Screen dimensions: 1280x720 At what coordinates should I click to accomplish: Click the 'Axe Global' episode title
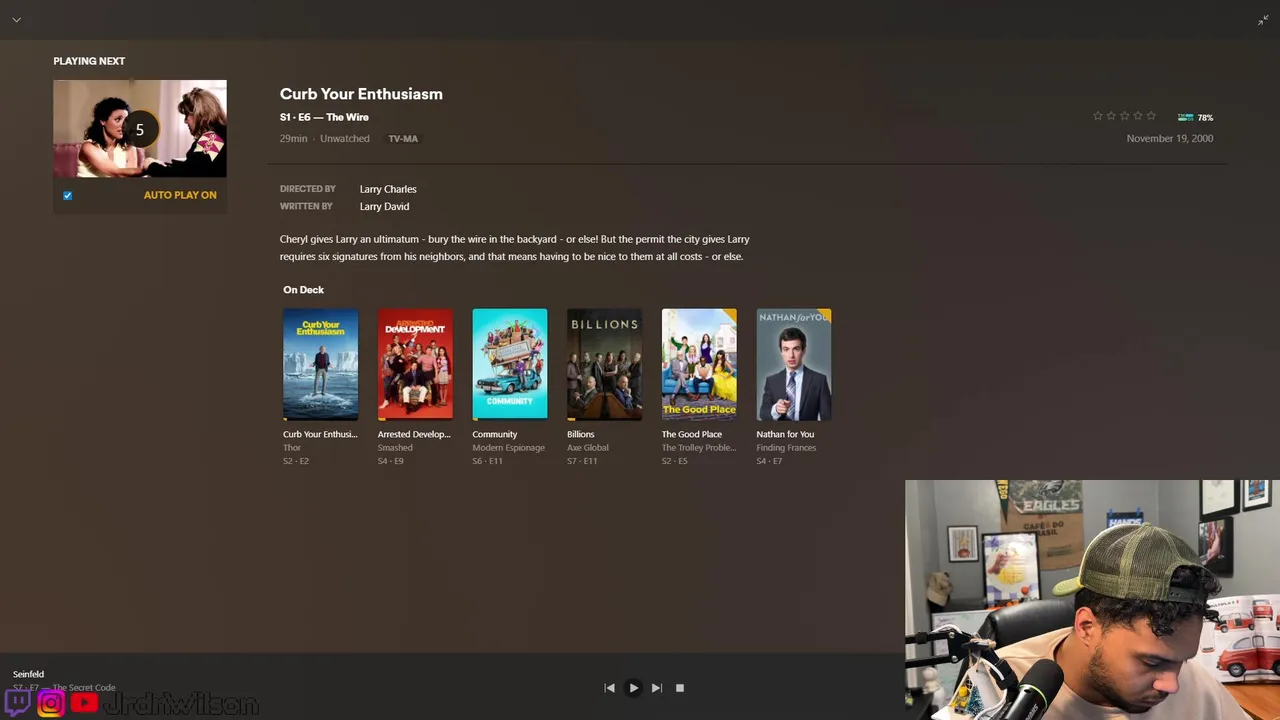tap(588, 448)
